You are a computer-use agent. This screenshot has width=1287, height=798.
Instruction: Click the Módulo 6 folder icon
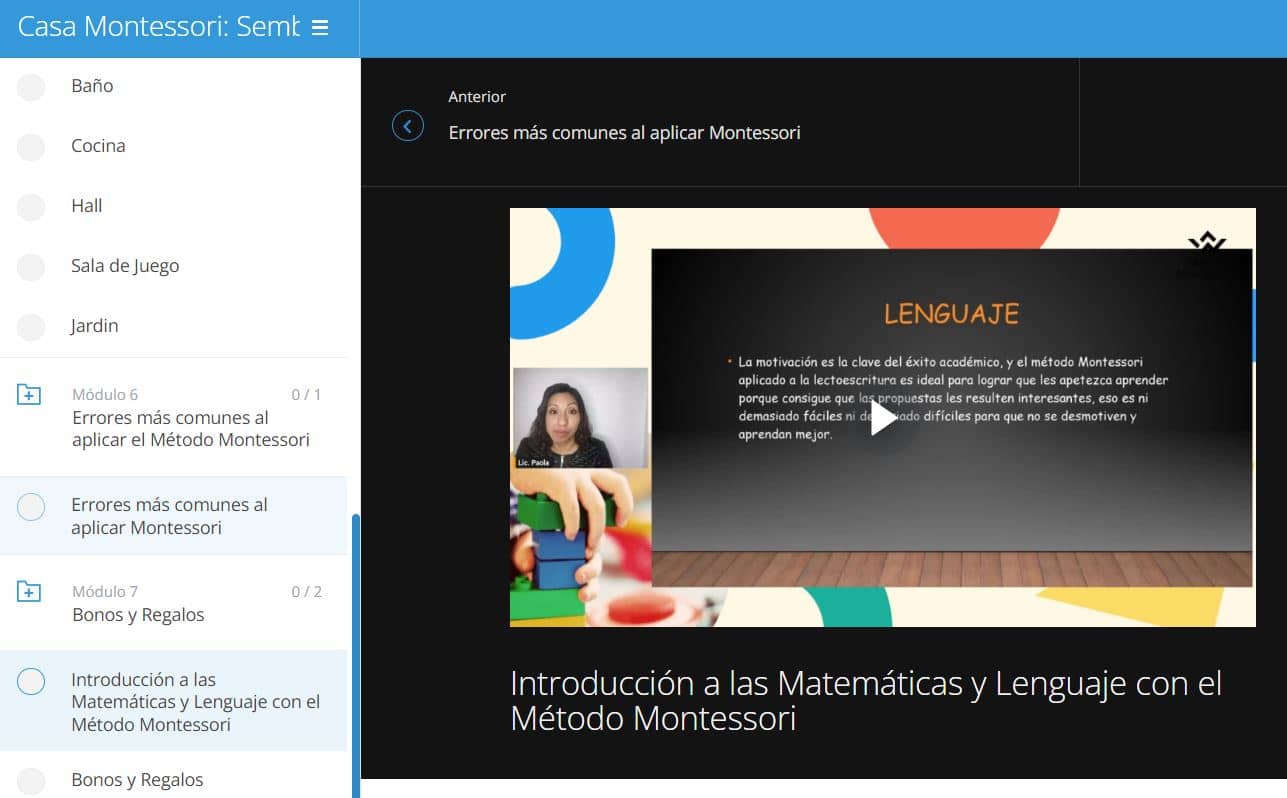(x=30, y=395)
